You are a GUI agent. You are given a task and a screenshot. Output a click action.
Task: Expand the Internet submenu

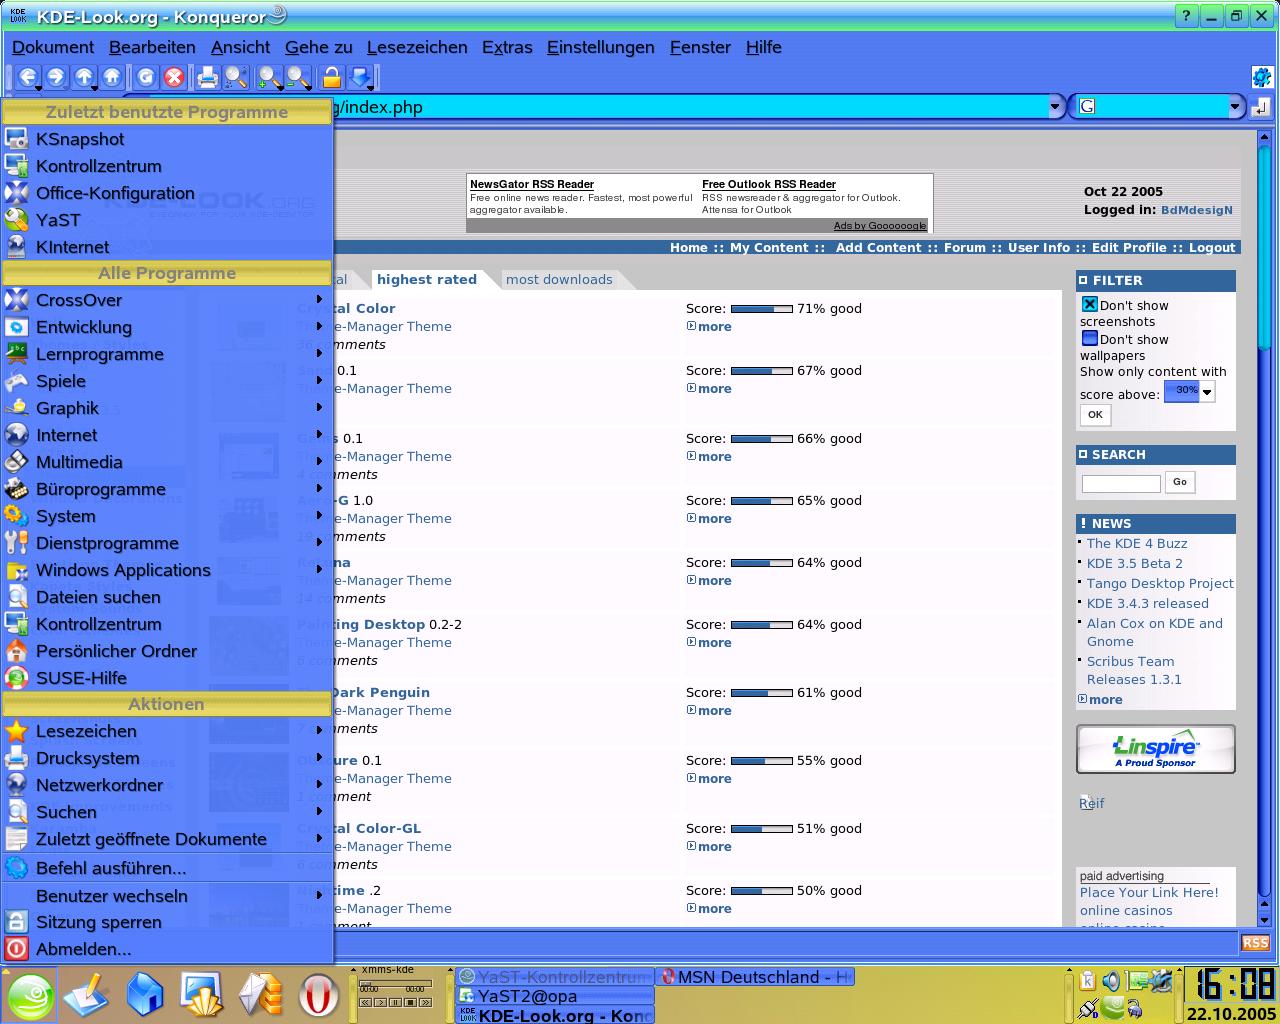pyautogui.click(x=166, y=435)
